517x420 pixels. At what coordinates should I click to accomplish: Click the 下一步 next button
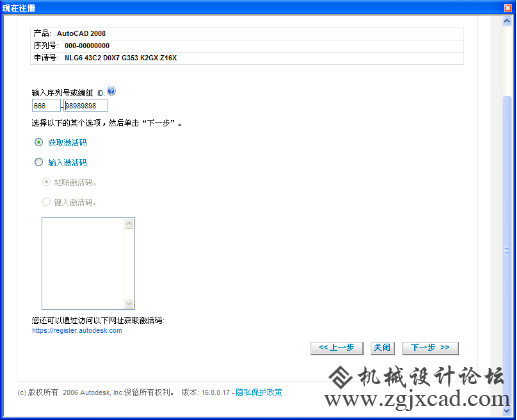click(430, 348)
